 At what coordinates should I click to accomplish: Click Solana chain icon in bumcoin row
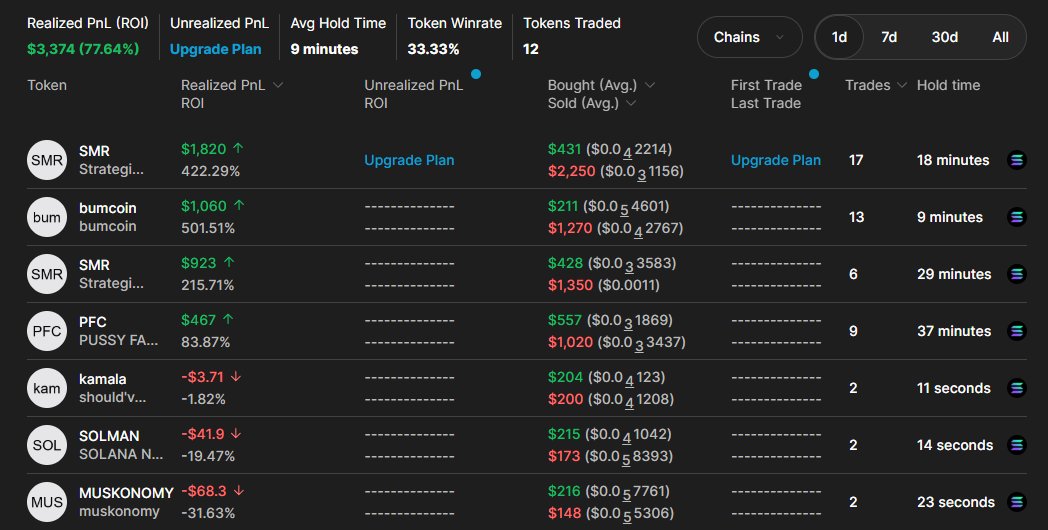click(x=1017, y=217)
